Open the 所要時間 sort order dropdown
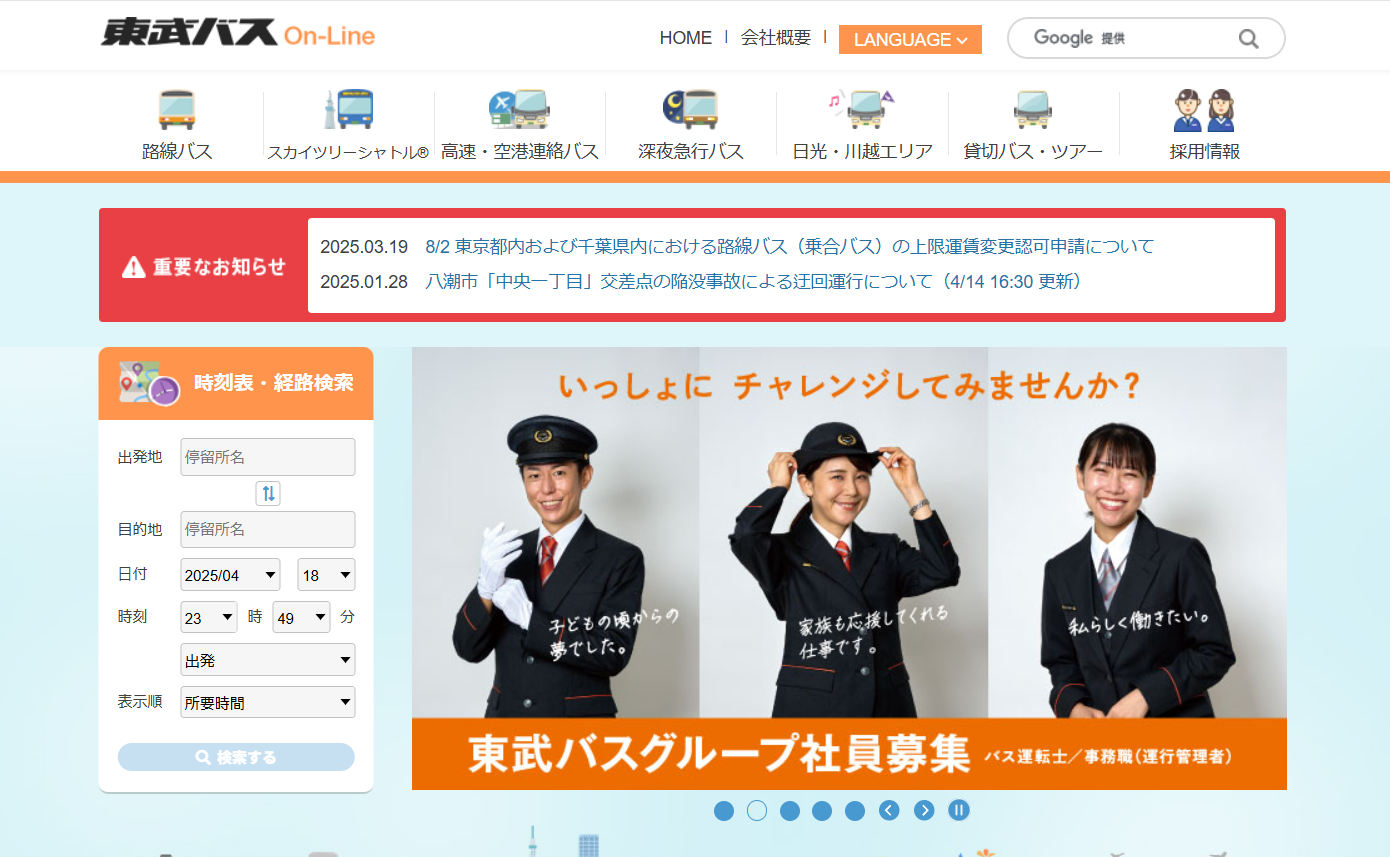The width and height of the screenshot is (1390, 857). [268, 702]
